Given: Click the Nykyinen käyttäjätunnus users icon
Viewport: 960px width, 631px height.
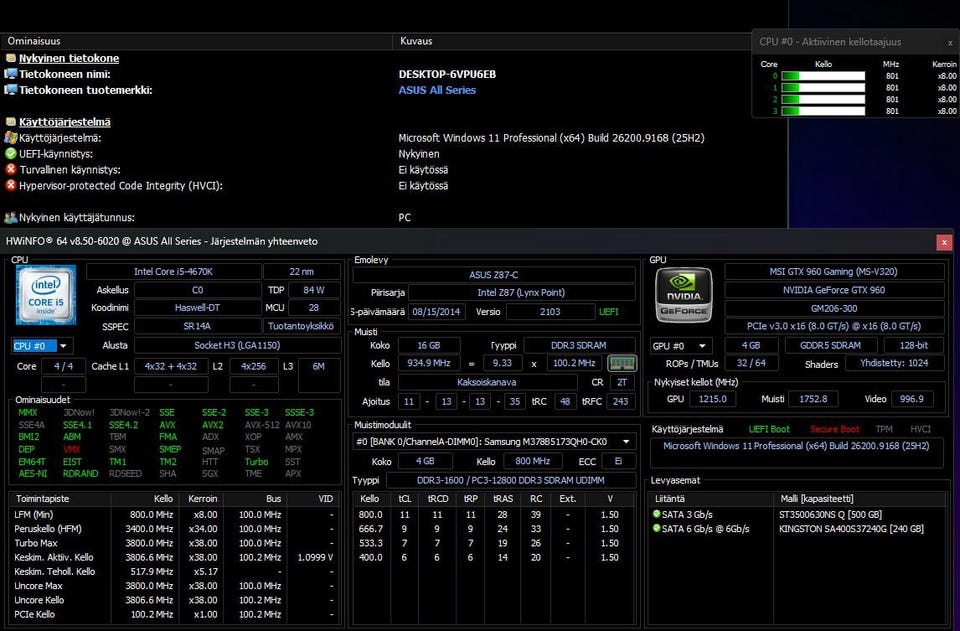Looking at the screenshot, I should (x=10, y=217).
